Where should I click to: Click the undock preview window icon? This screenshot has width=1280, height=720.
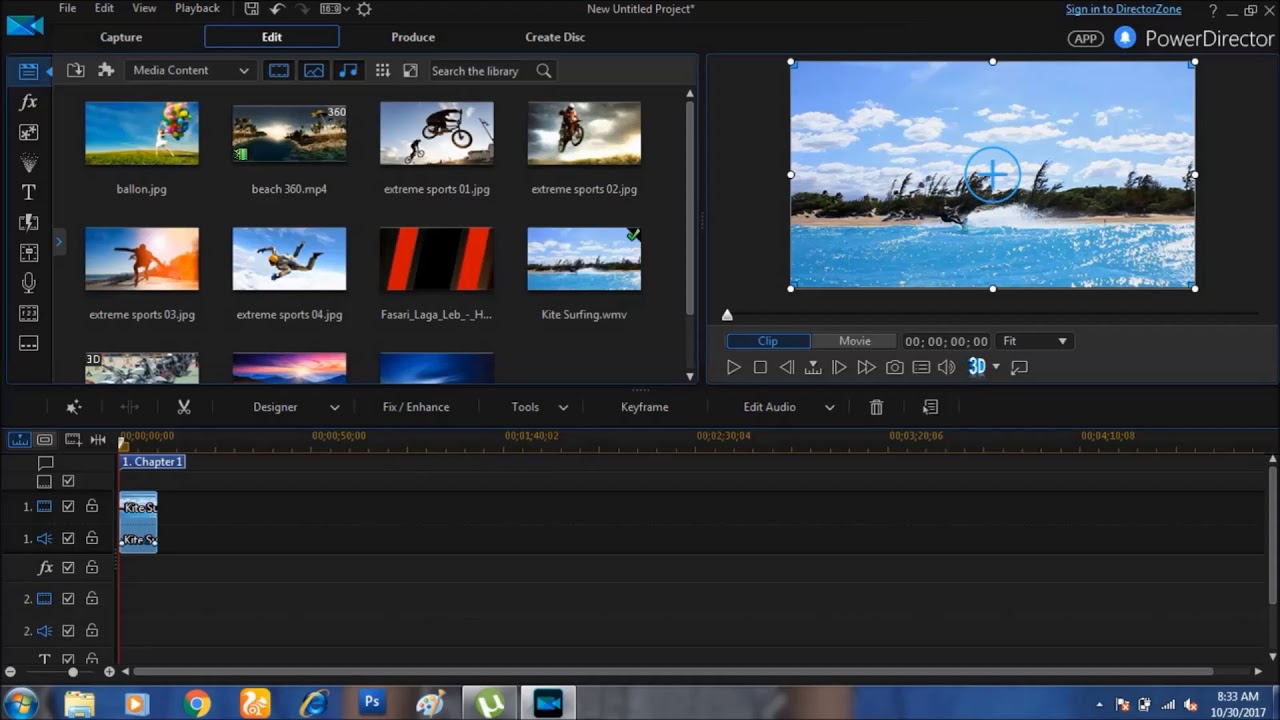coord(1019,368)
